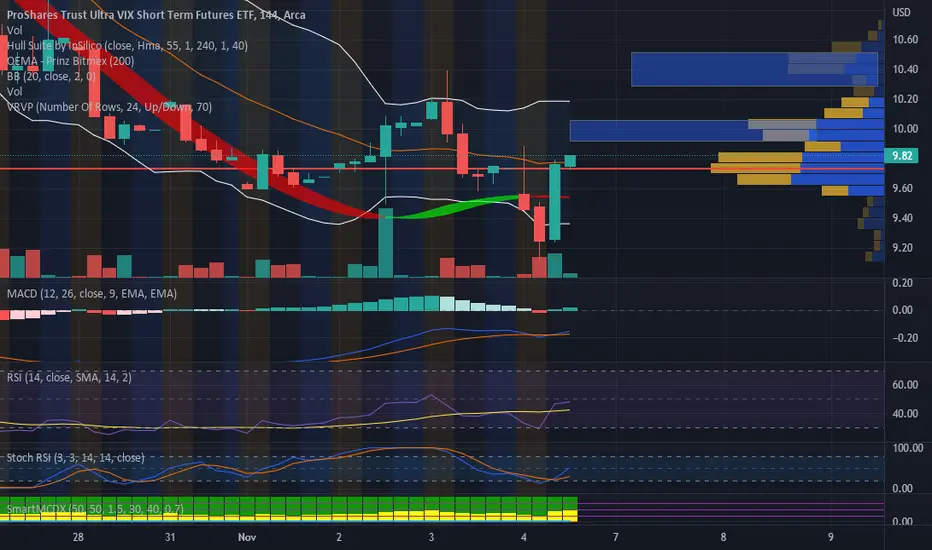The image size is (932, 550).
Task: Click the ProShares Trust Ultra VIX symbol title
Action: [x=156, y=14]
